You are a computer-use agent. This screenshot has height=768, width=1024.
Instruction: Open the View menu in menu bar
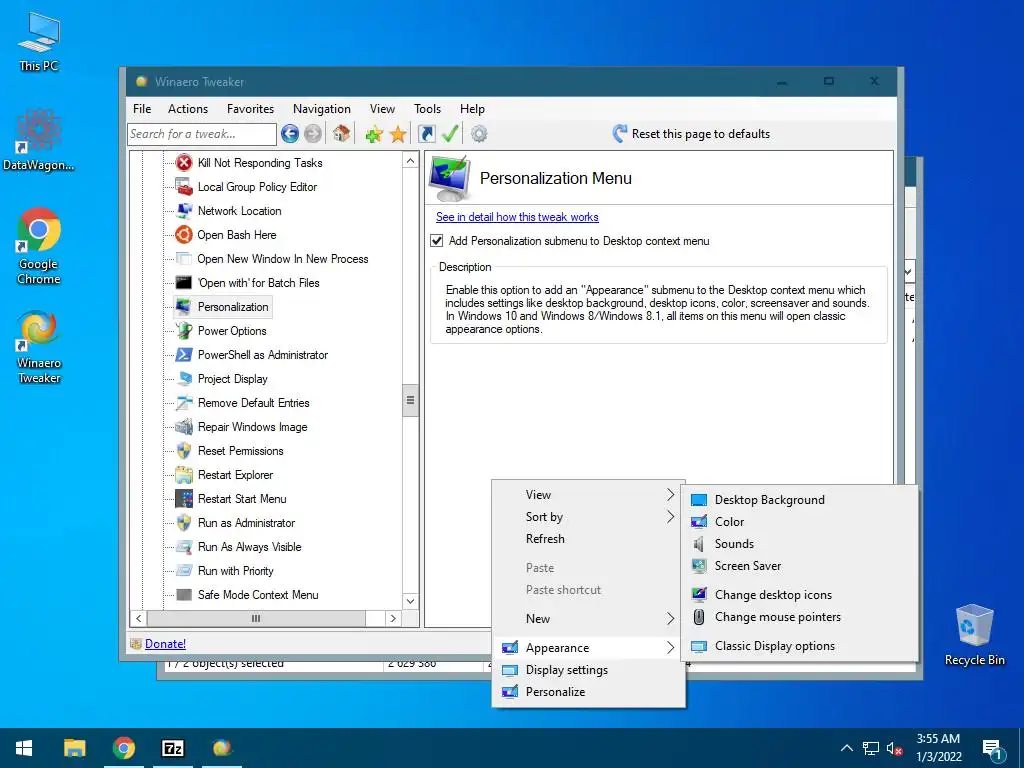point(382,109)
